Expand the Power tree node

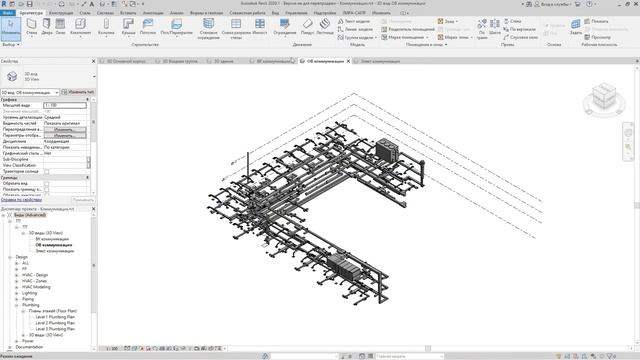[x=17, y=341]
